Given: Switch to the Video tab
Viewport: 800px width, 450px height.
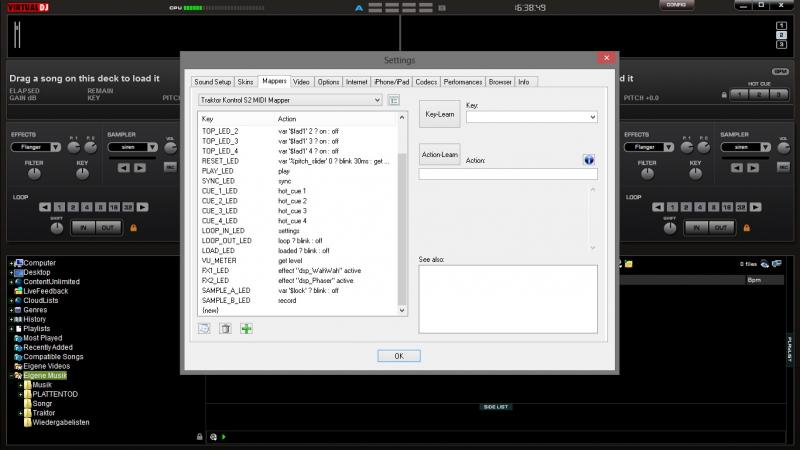Looking at the screenshot, I should point(301,82).
